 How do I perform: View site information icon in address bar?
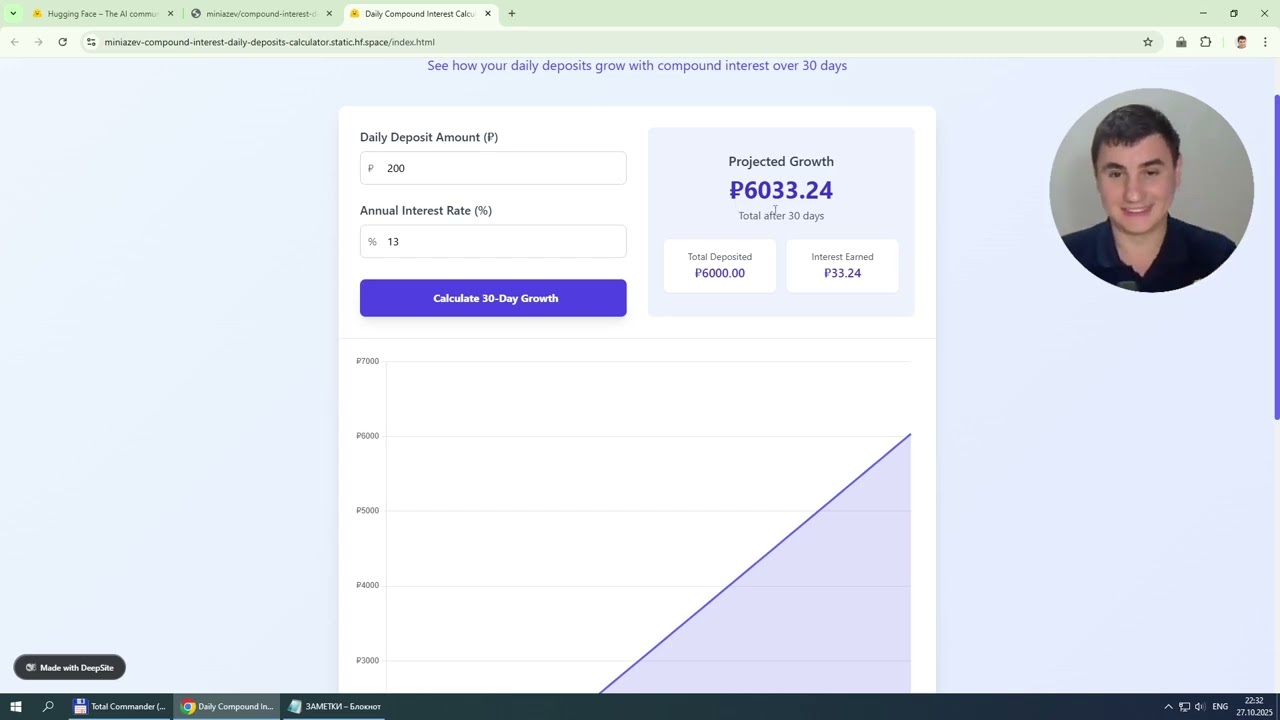point(91,42)
